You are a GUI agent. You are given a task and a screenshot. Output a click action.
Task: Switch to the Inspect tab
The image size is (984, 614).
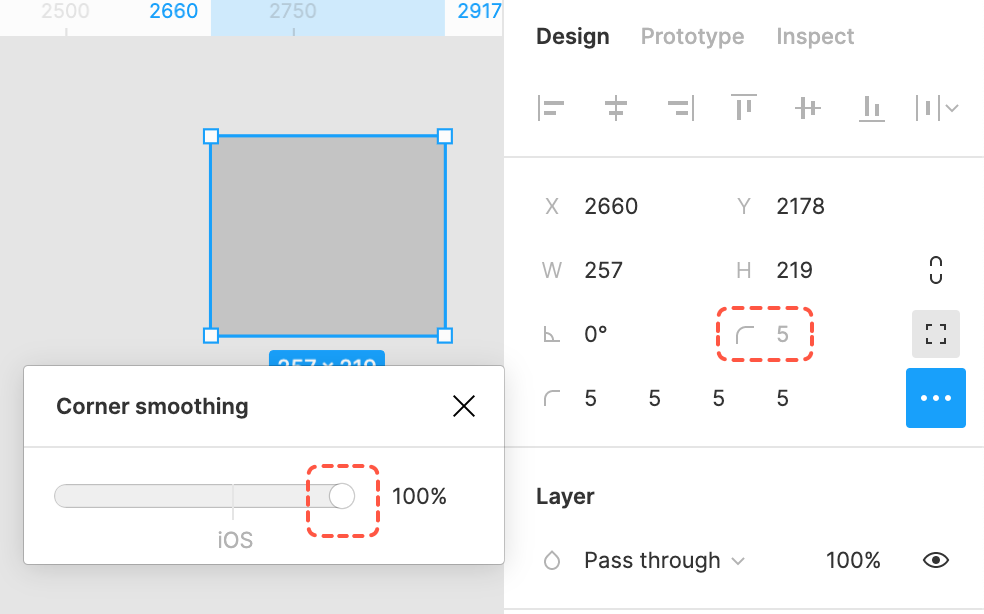(815, 36)
